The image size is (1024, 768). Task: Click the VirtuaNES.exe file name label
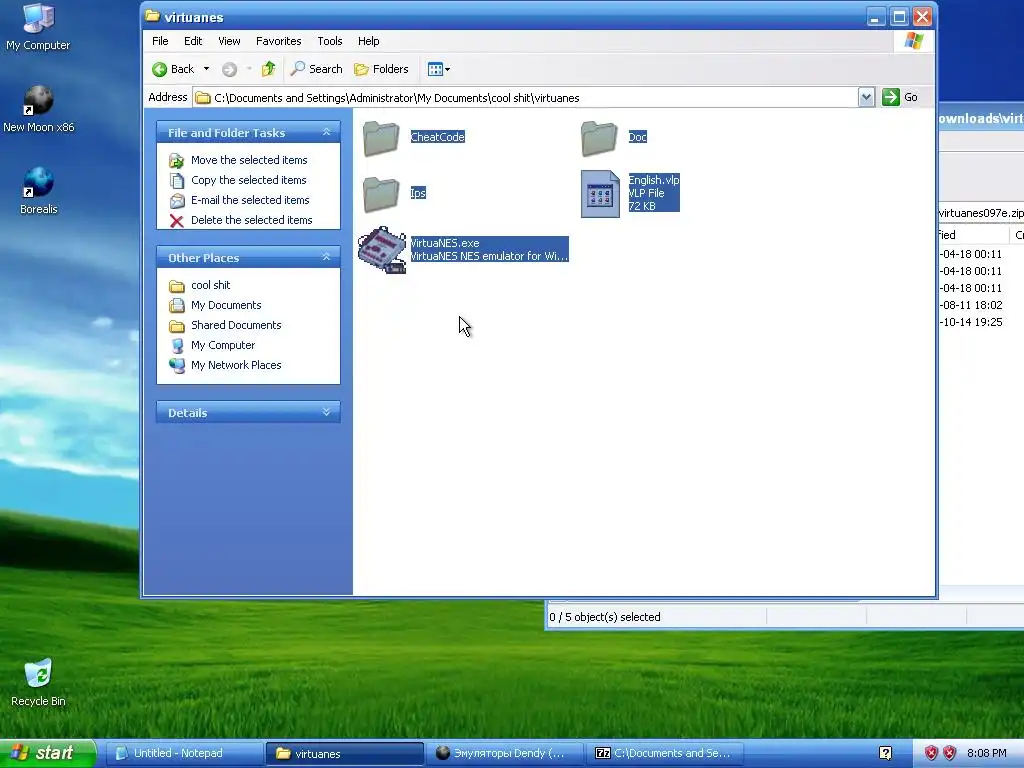pos(445,243)
